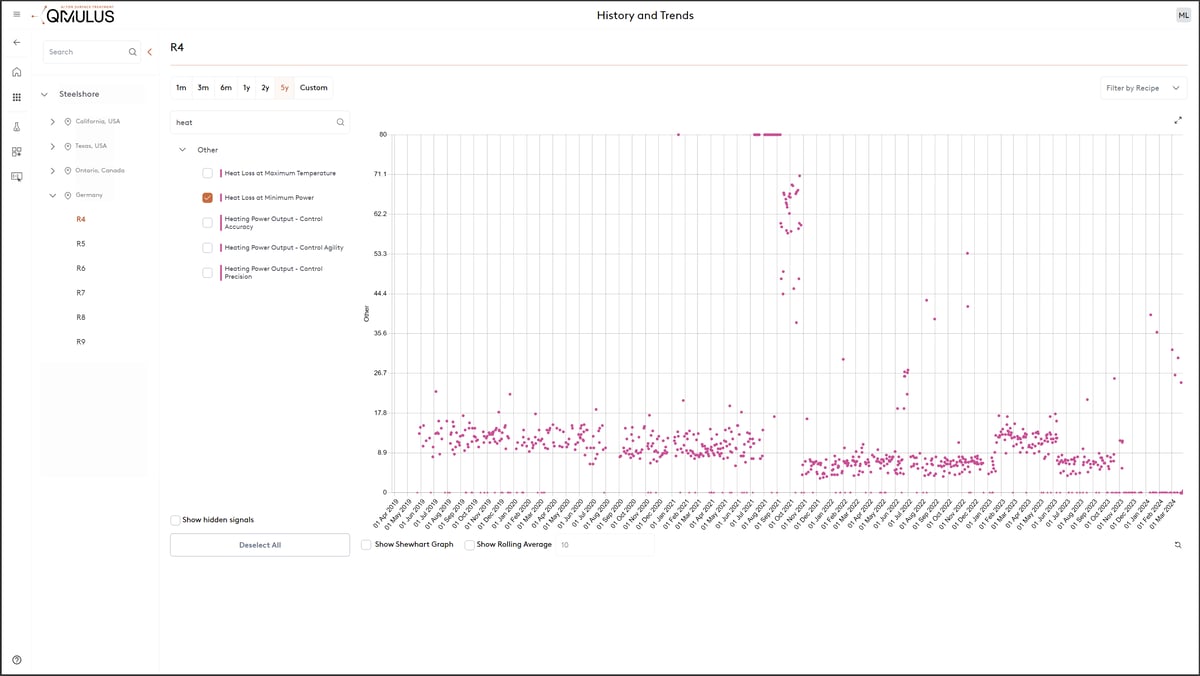The image size is (1200, 676).
Task: Expand the Ontario, Canada node
Action: click(52, 170)
